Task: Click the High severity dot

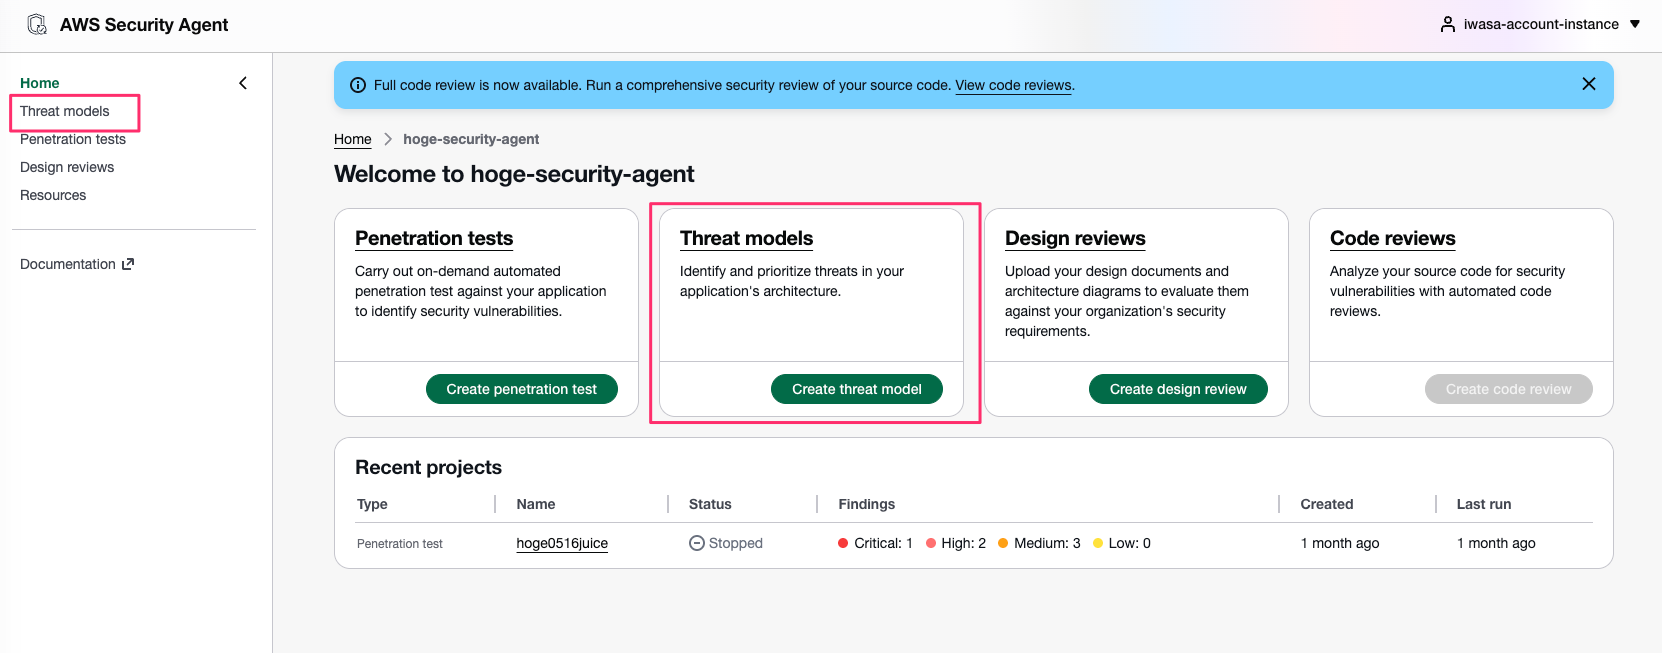Action: [x=931, y=543]
